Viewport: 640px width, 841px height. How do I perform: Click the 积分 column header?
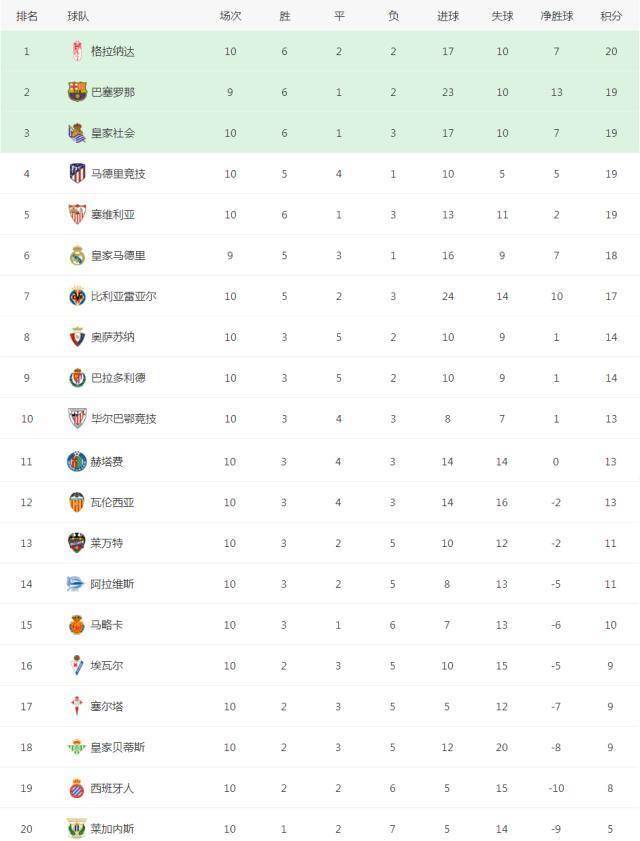tap(610, 16)
